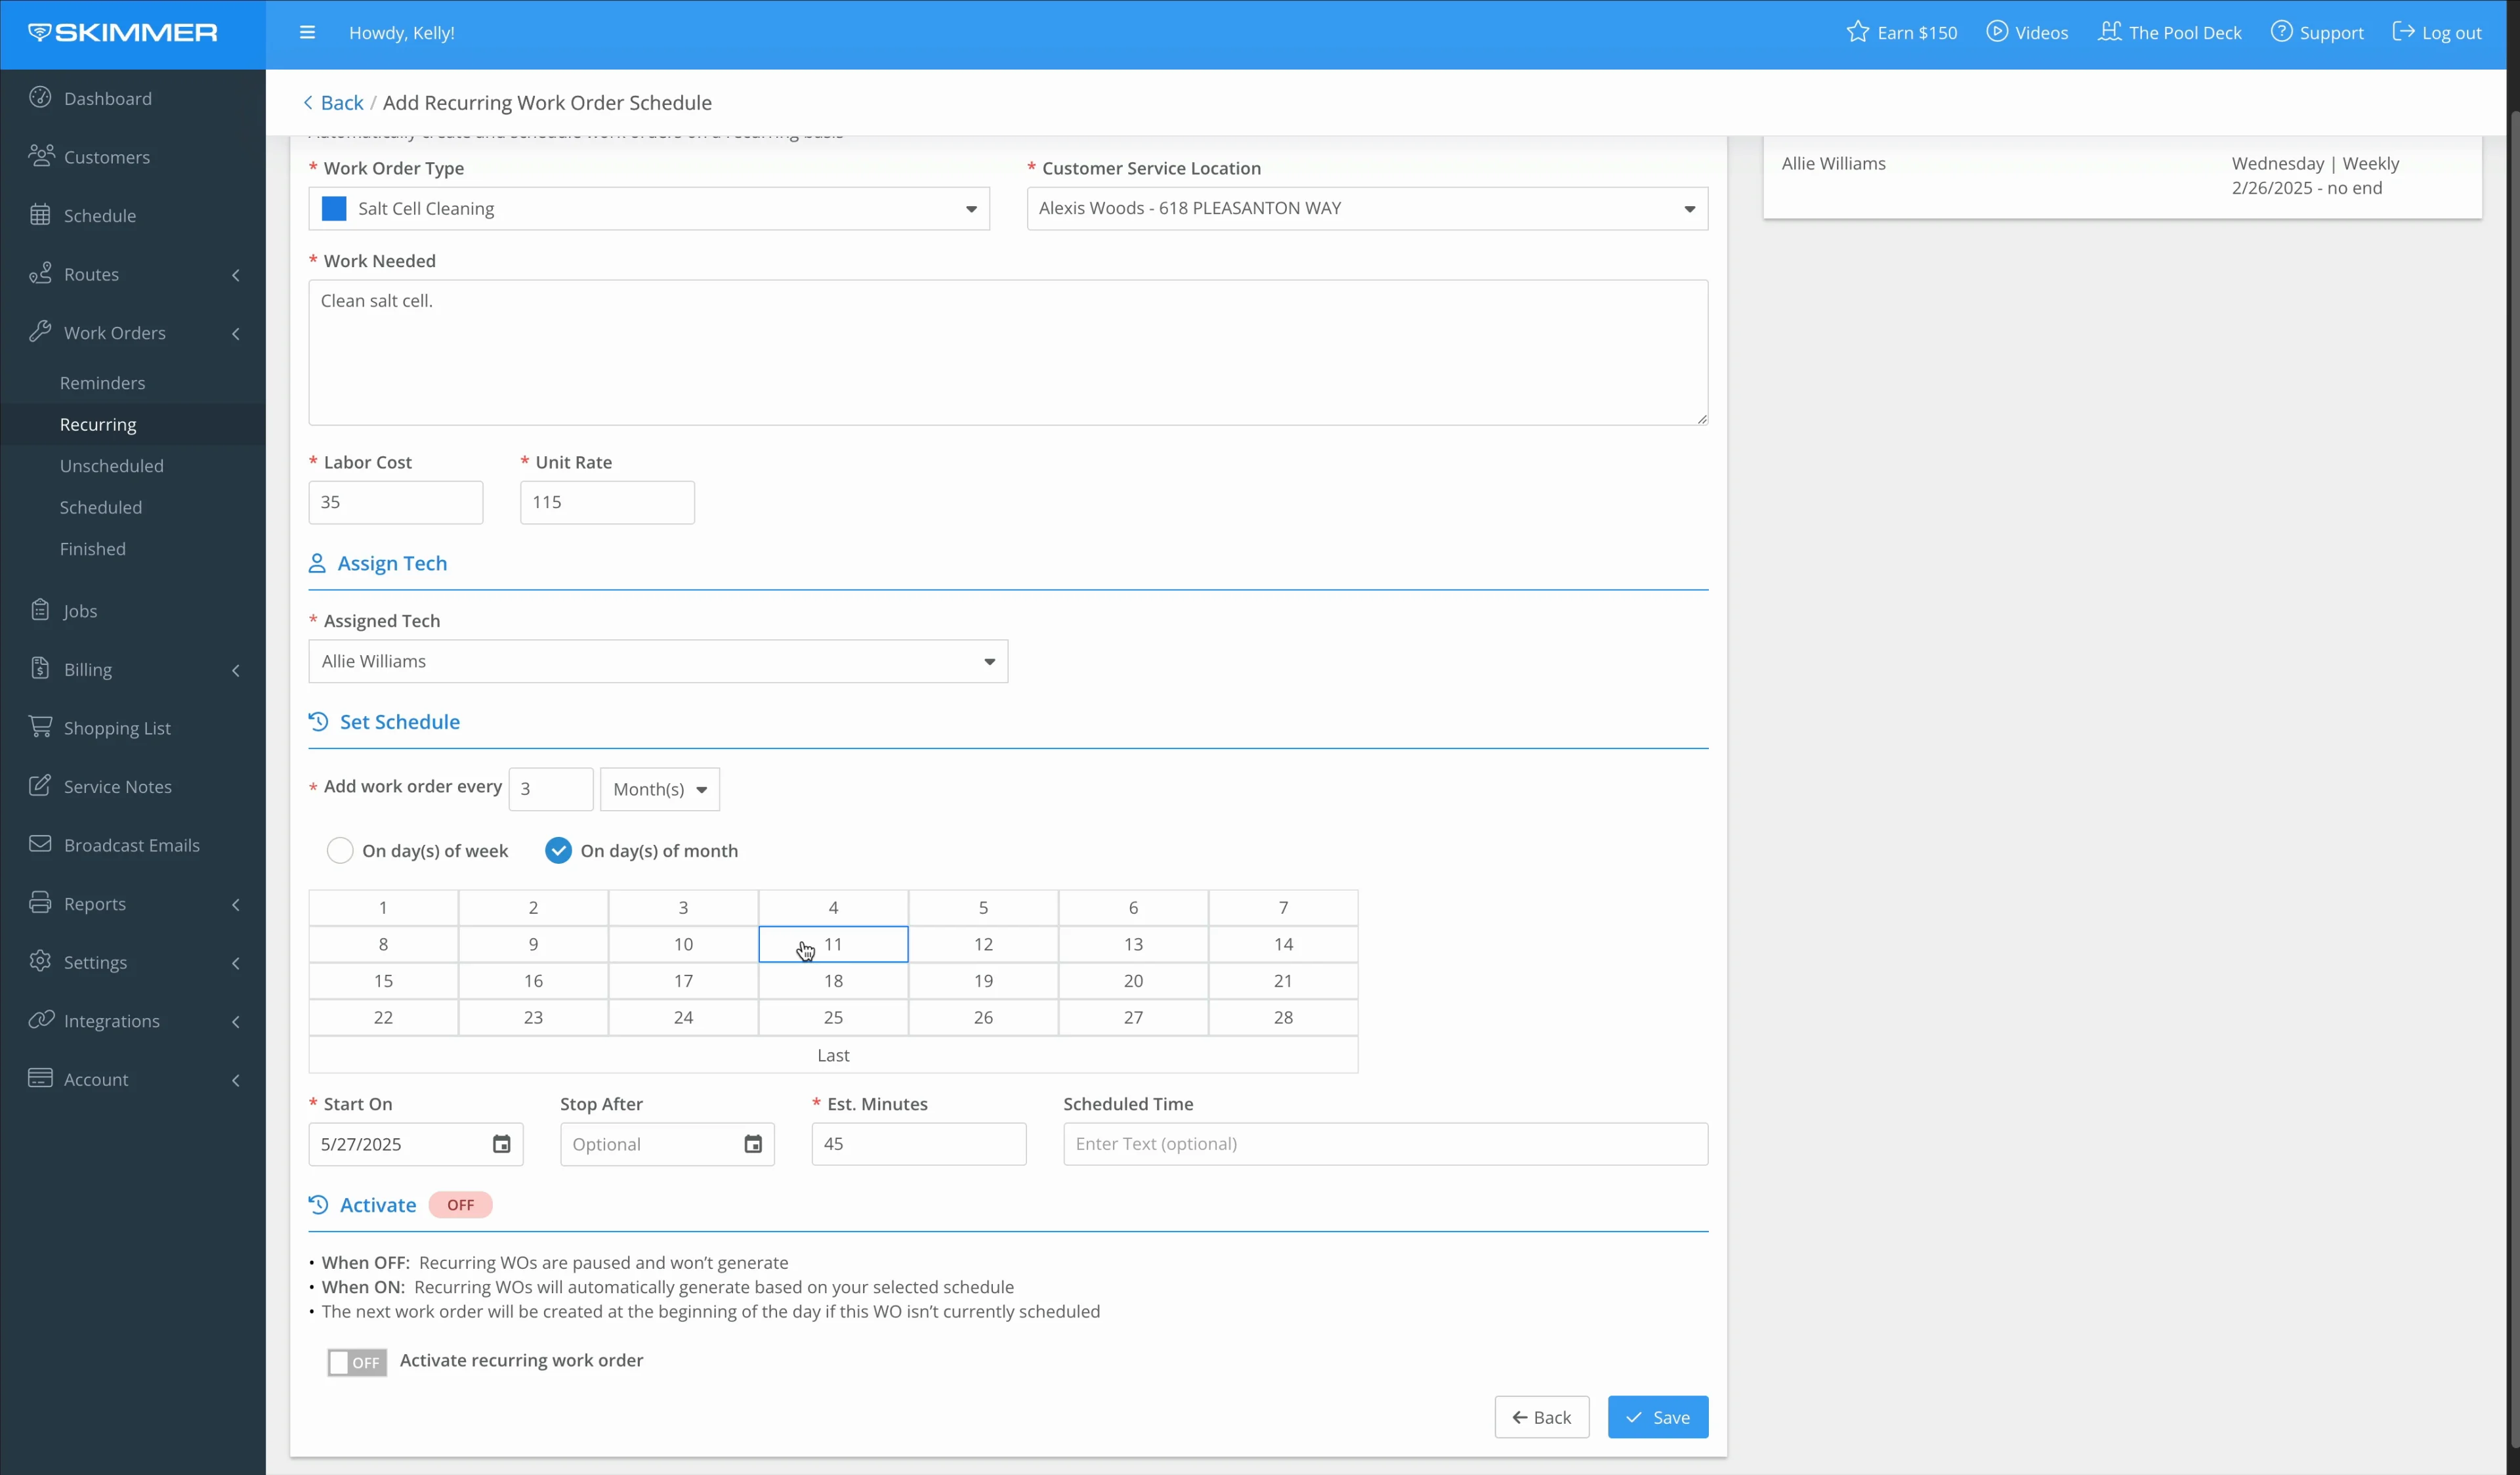This screenshot has height=1475, width=2520.
Task: Click the Schedule calendar grid icon
Action: (40, 215)
